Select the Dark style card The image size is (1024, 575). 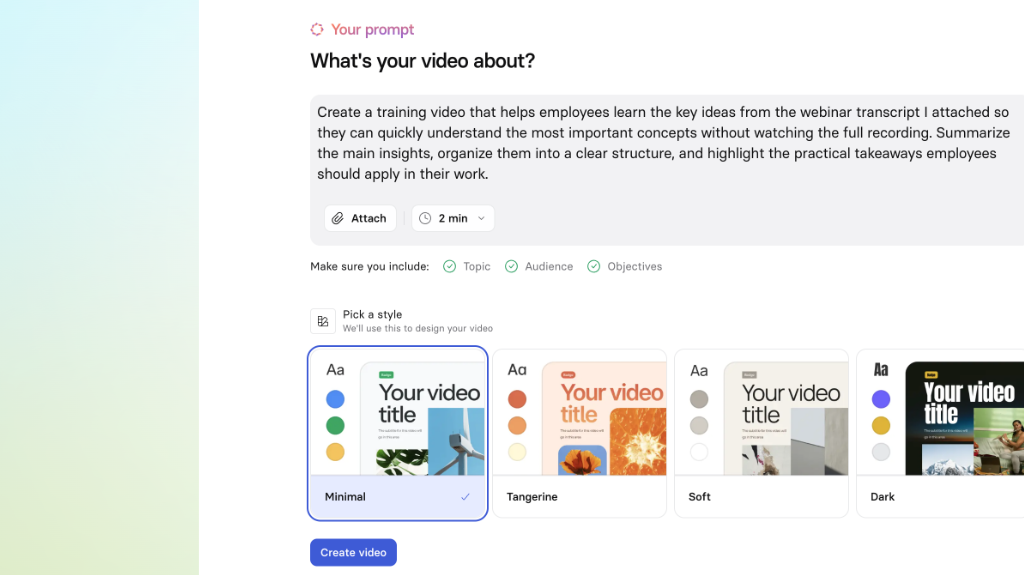pos(940,433)
